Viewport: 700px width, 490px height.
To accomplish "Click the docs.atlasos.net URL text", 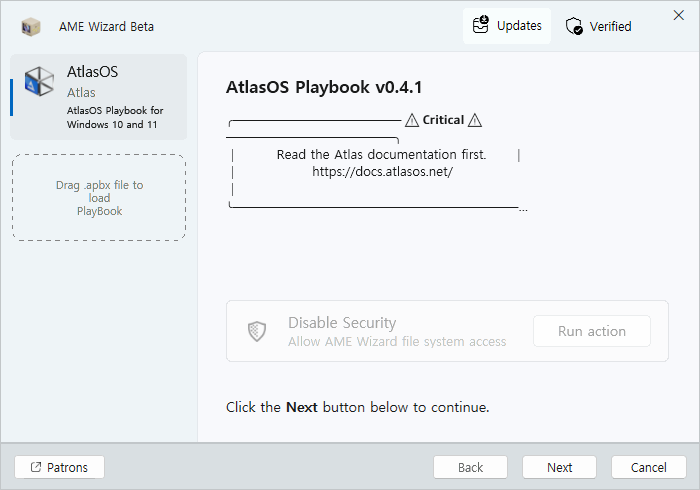I will tap(383, 172).
